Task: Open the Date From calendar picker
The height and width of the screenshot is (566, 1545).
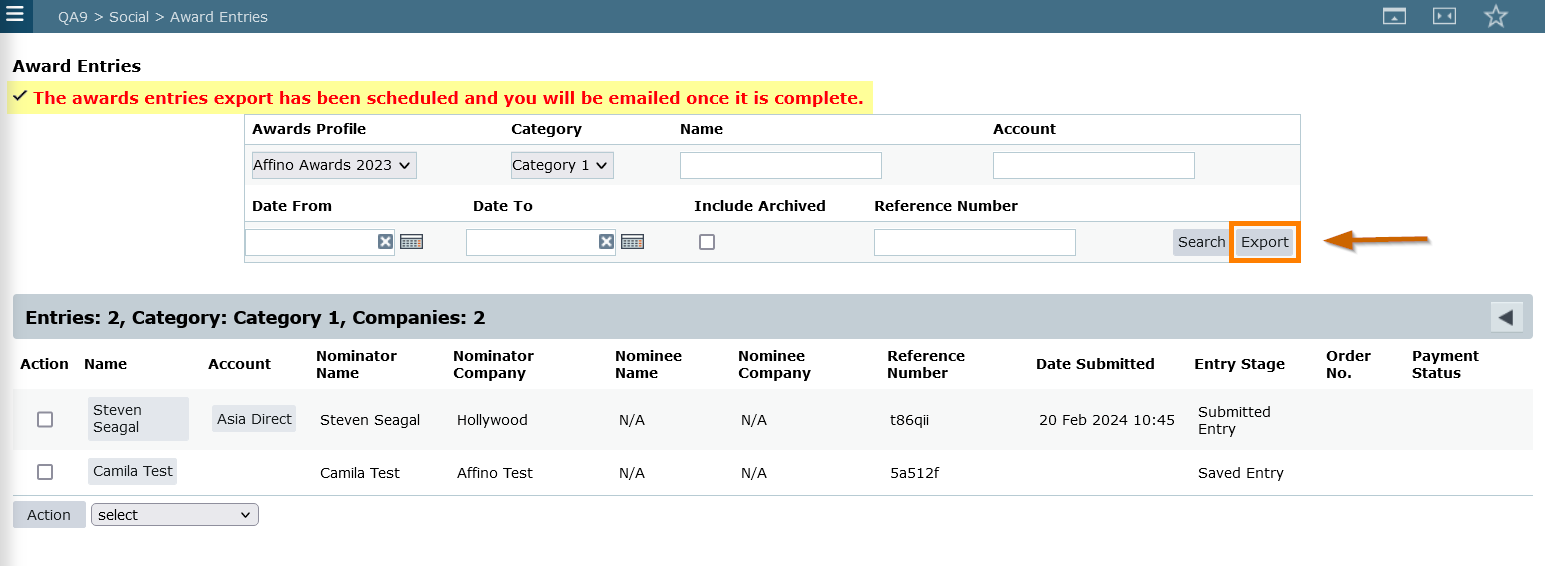Action: click(412, 242)
